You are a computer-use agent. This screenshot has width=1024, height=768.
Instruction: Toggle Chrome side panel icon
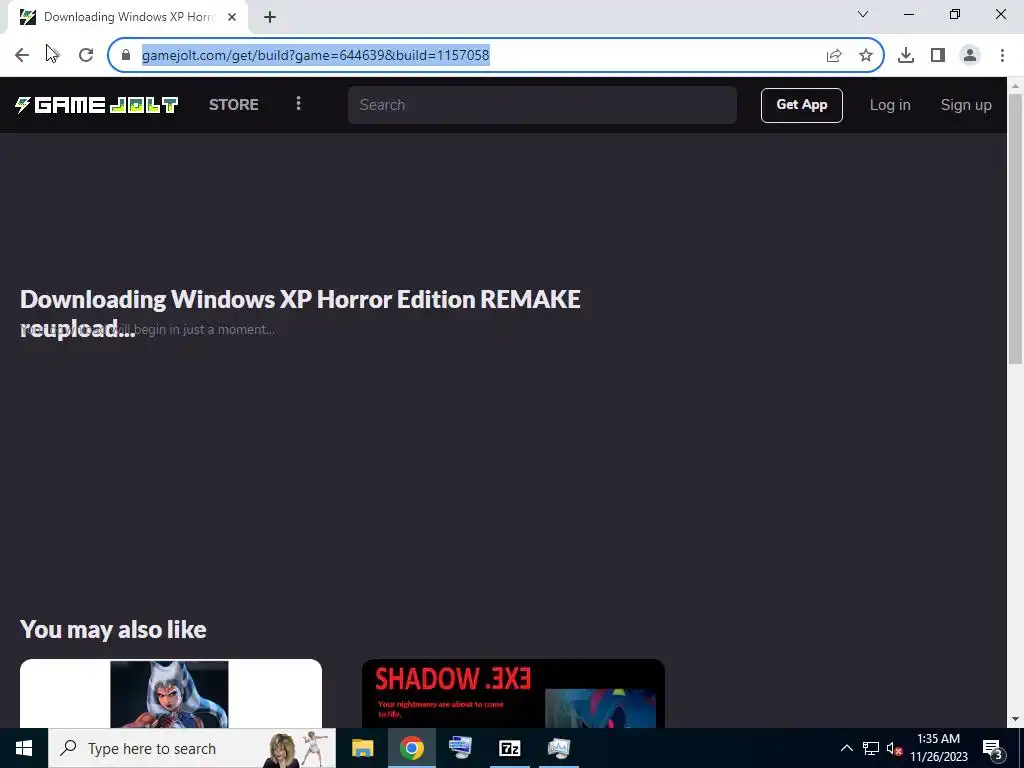pos(938,56)
